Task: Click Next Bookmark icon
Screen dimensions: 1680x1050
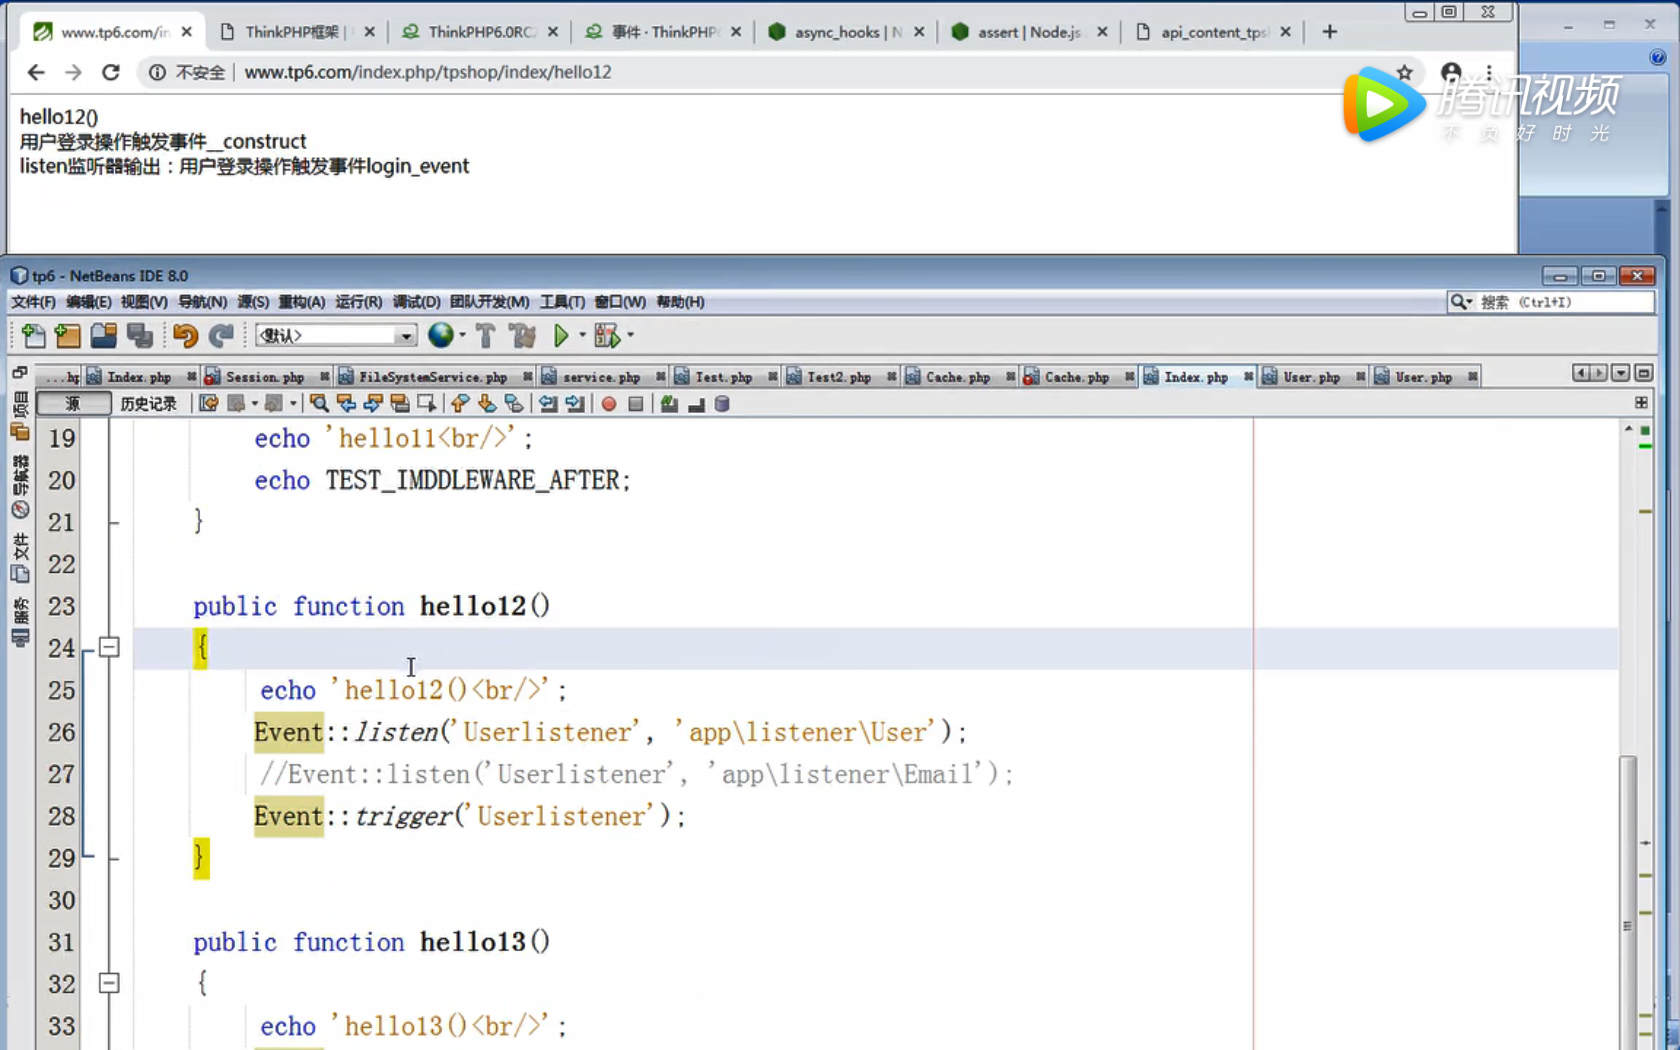Action: point(487,404)
